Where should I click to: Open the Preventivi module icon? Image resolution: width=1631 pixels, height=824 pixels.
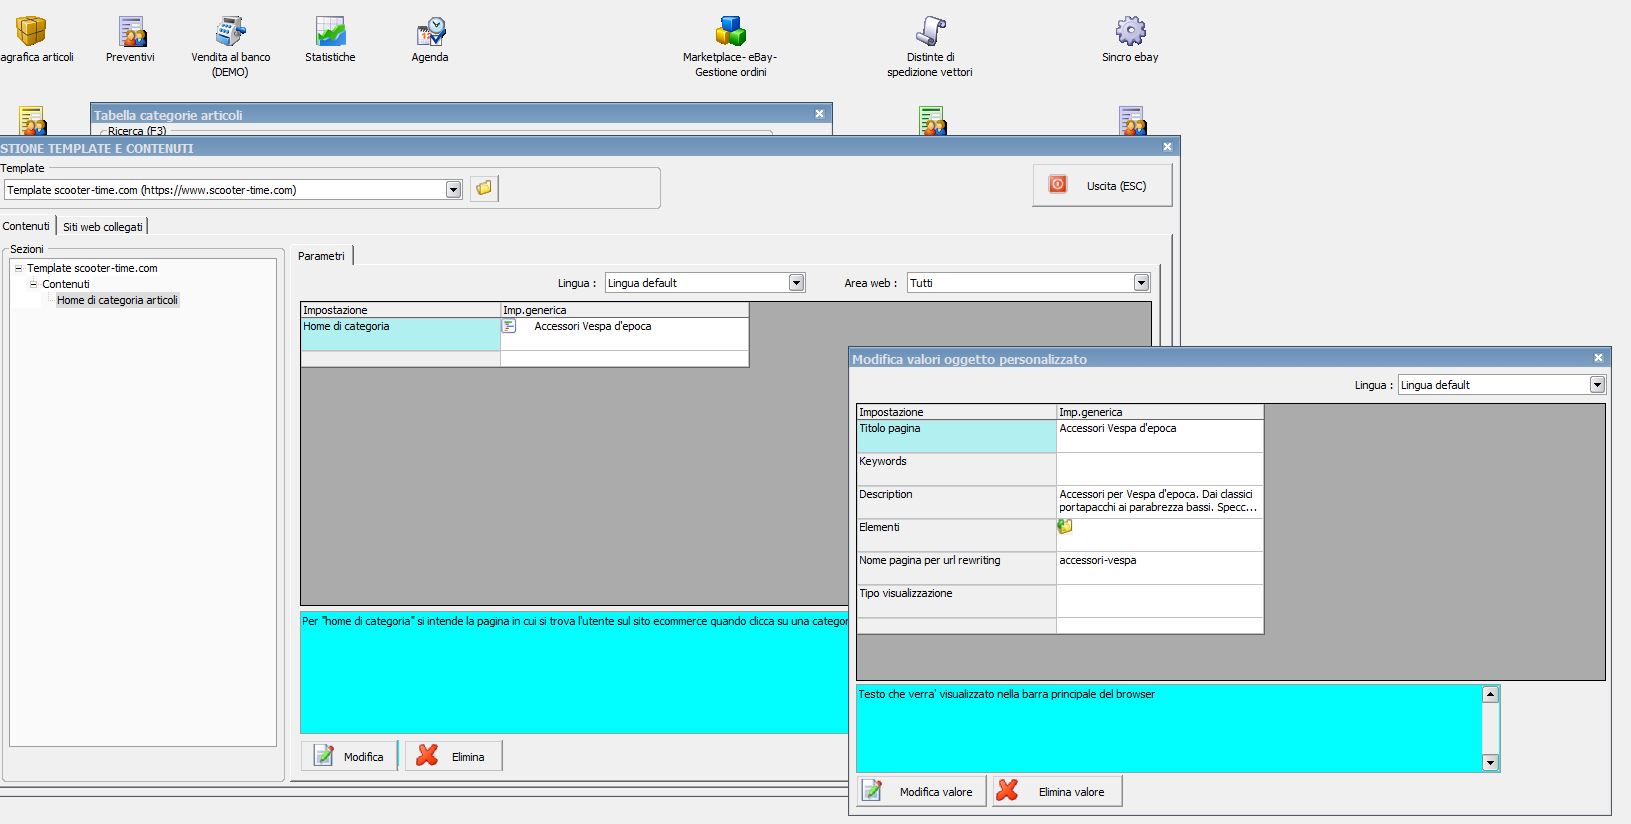[x=131, y=32]
